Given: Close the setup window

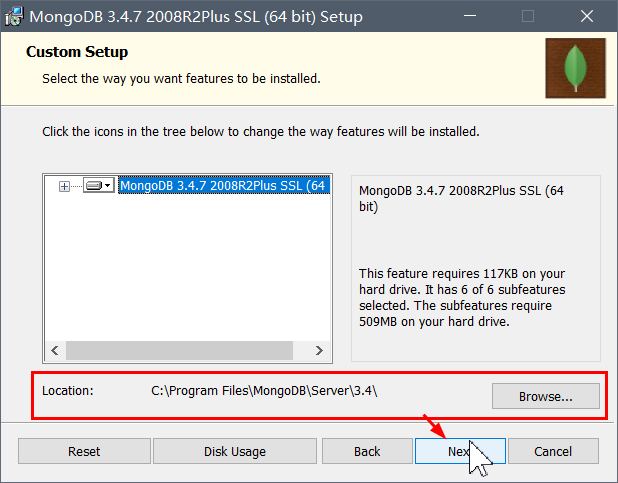Looking at the screenshot, I should coord(587,16).
